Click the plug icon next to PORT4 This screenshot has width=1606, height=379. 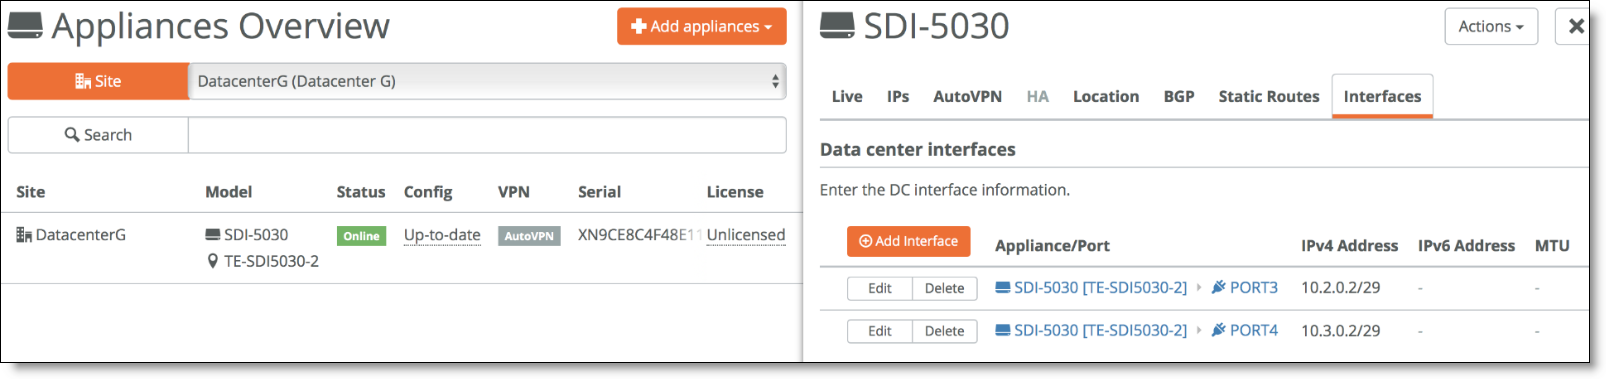point(1218,330)
